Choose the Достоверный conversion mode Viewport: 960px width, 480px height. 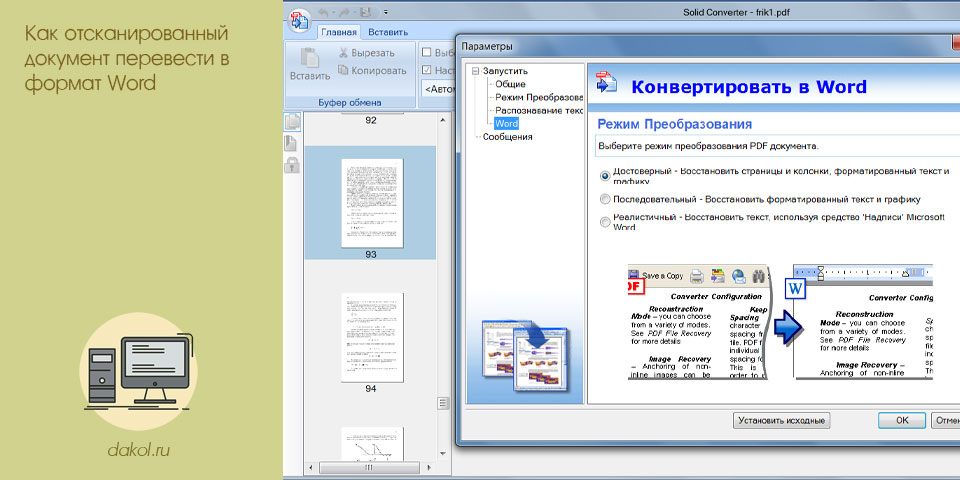(x=606, y=176)
